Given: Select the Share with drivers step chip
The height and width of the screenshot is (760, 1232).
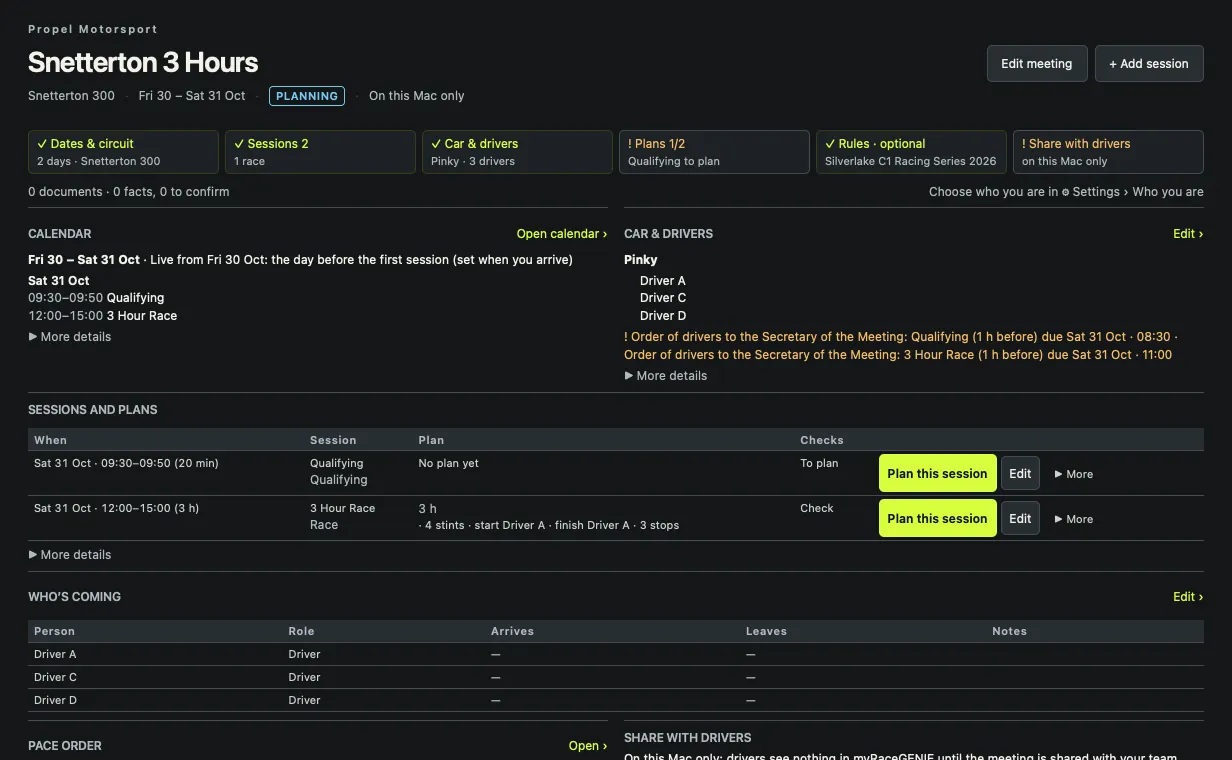Looking at the screenshot, I should (1108, 152).
